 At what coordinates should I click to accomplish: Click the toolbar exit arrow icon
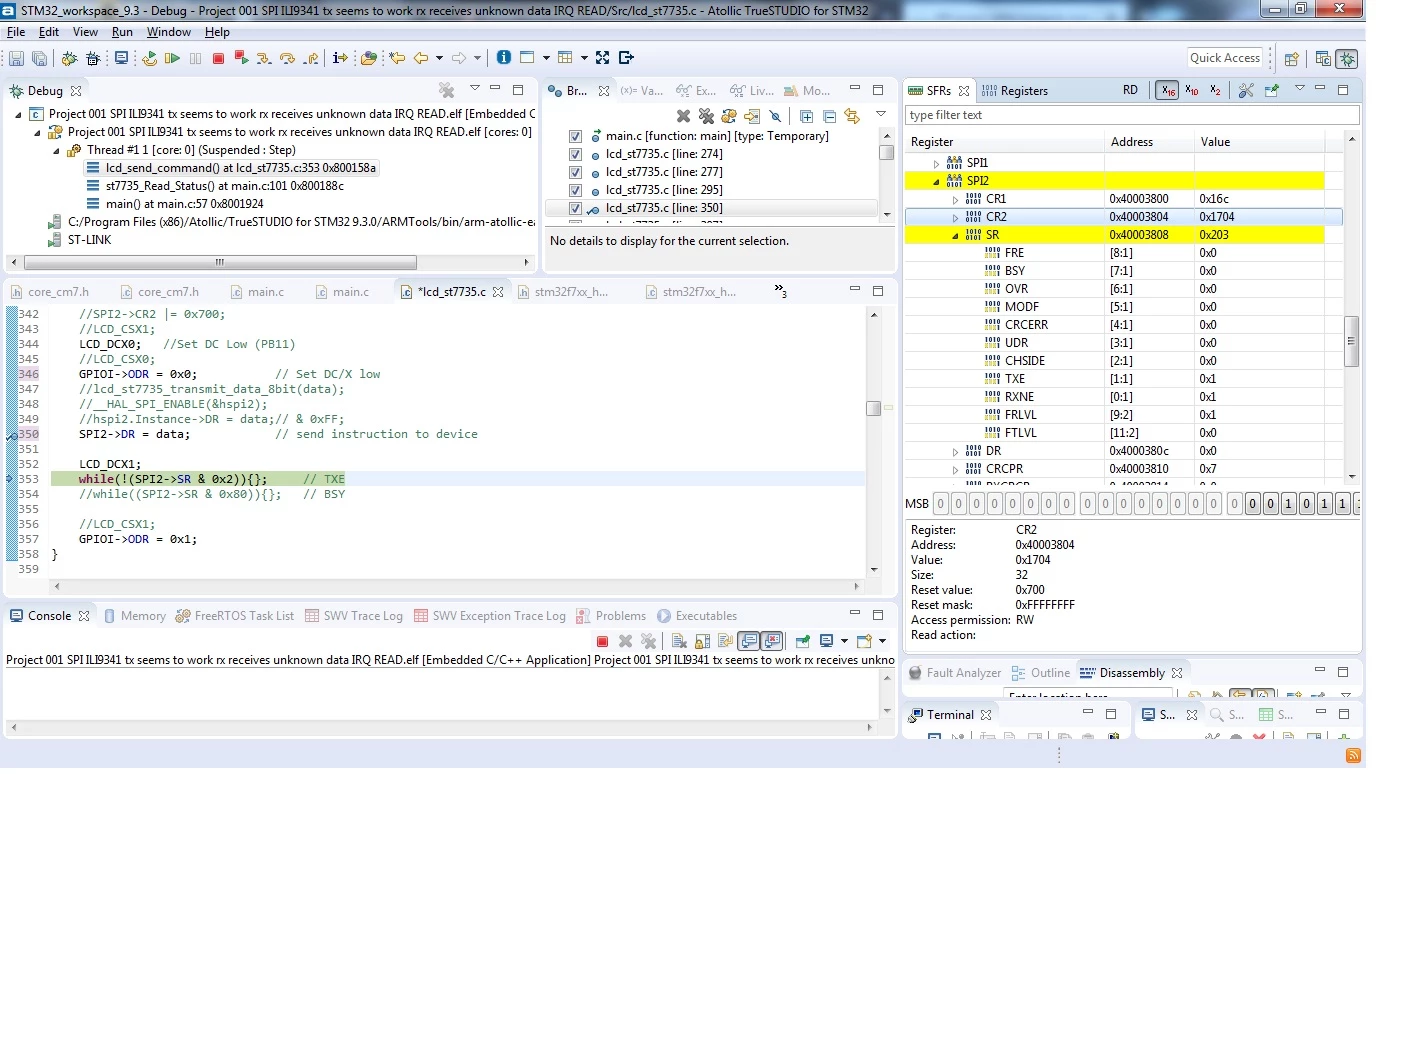tap(627, 58)
